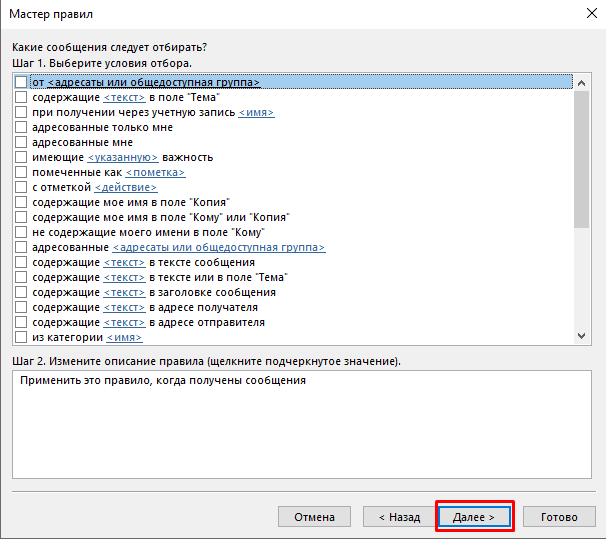Viewport: 606px width, 539px height.
Task: Click the Далее button
Action: tap(474, 517)
